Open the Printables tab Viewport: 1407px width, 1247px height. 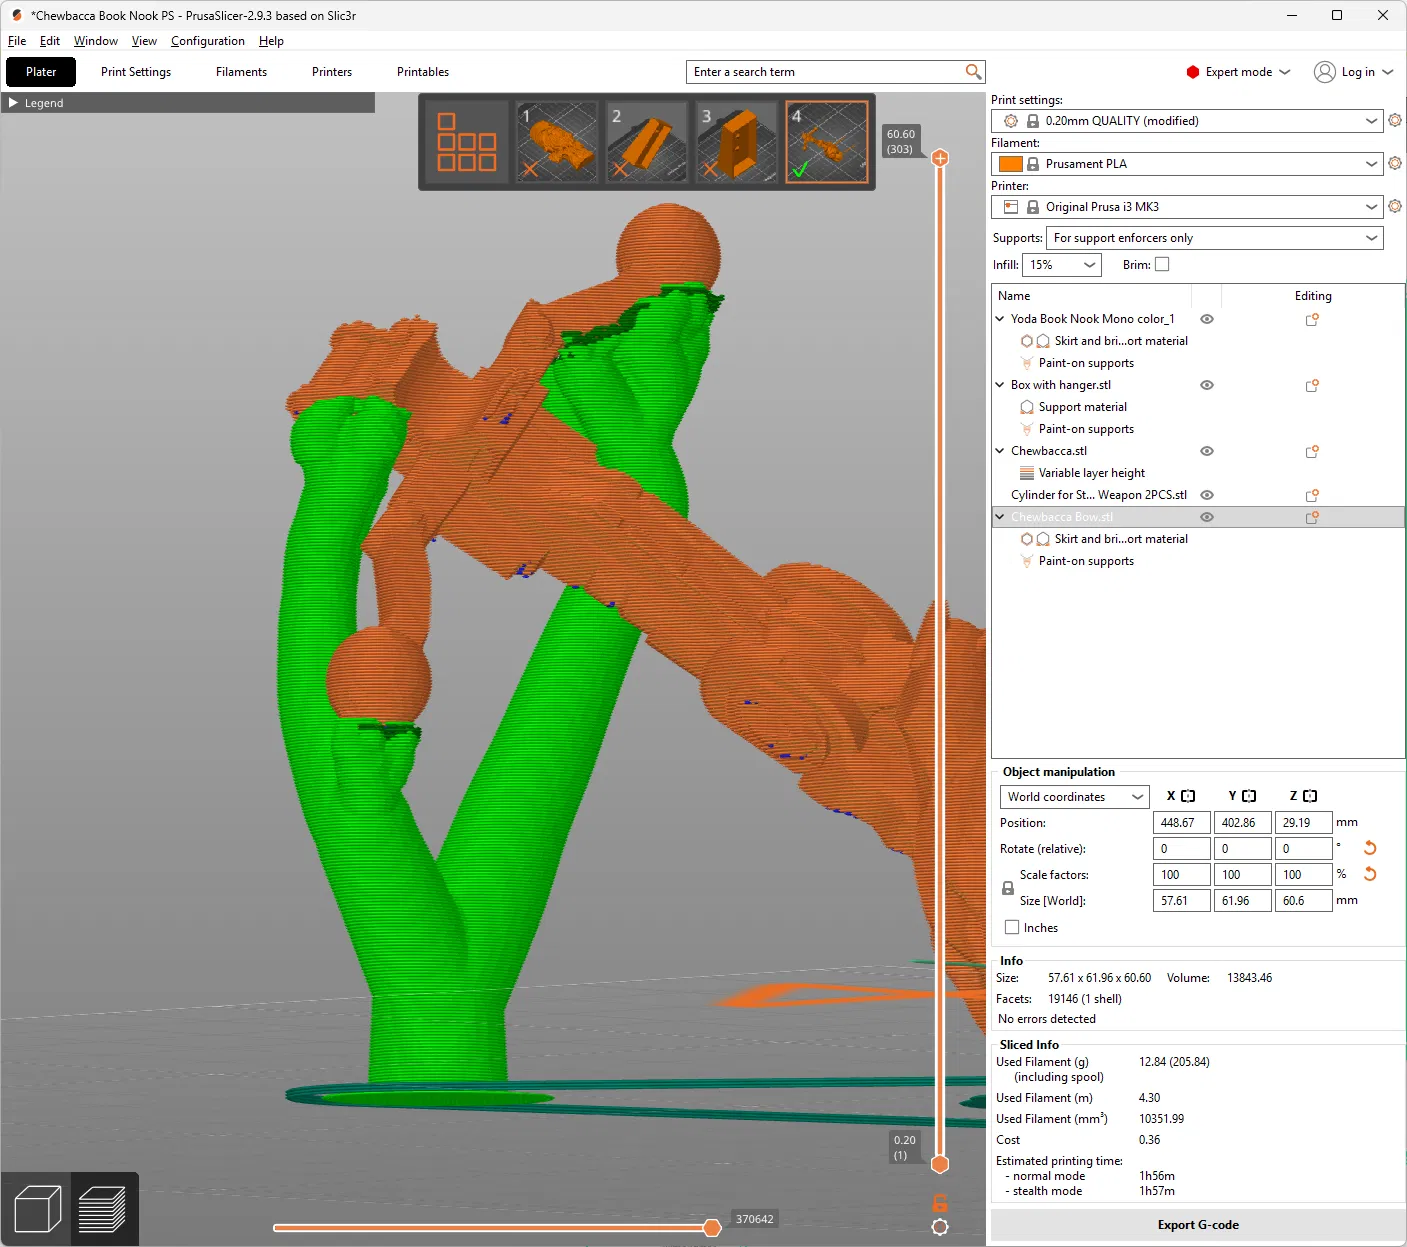click(x=423, y=72)
